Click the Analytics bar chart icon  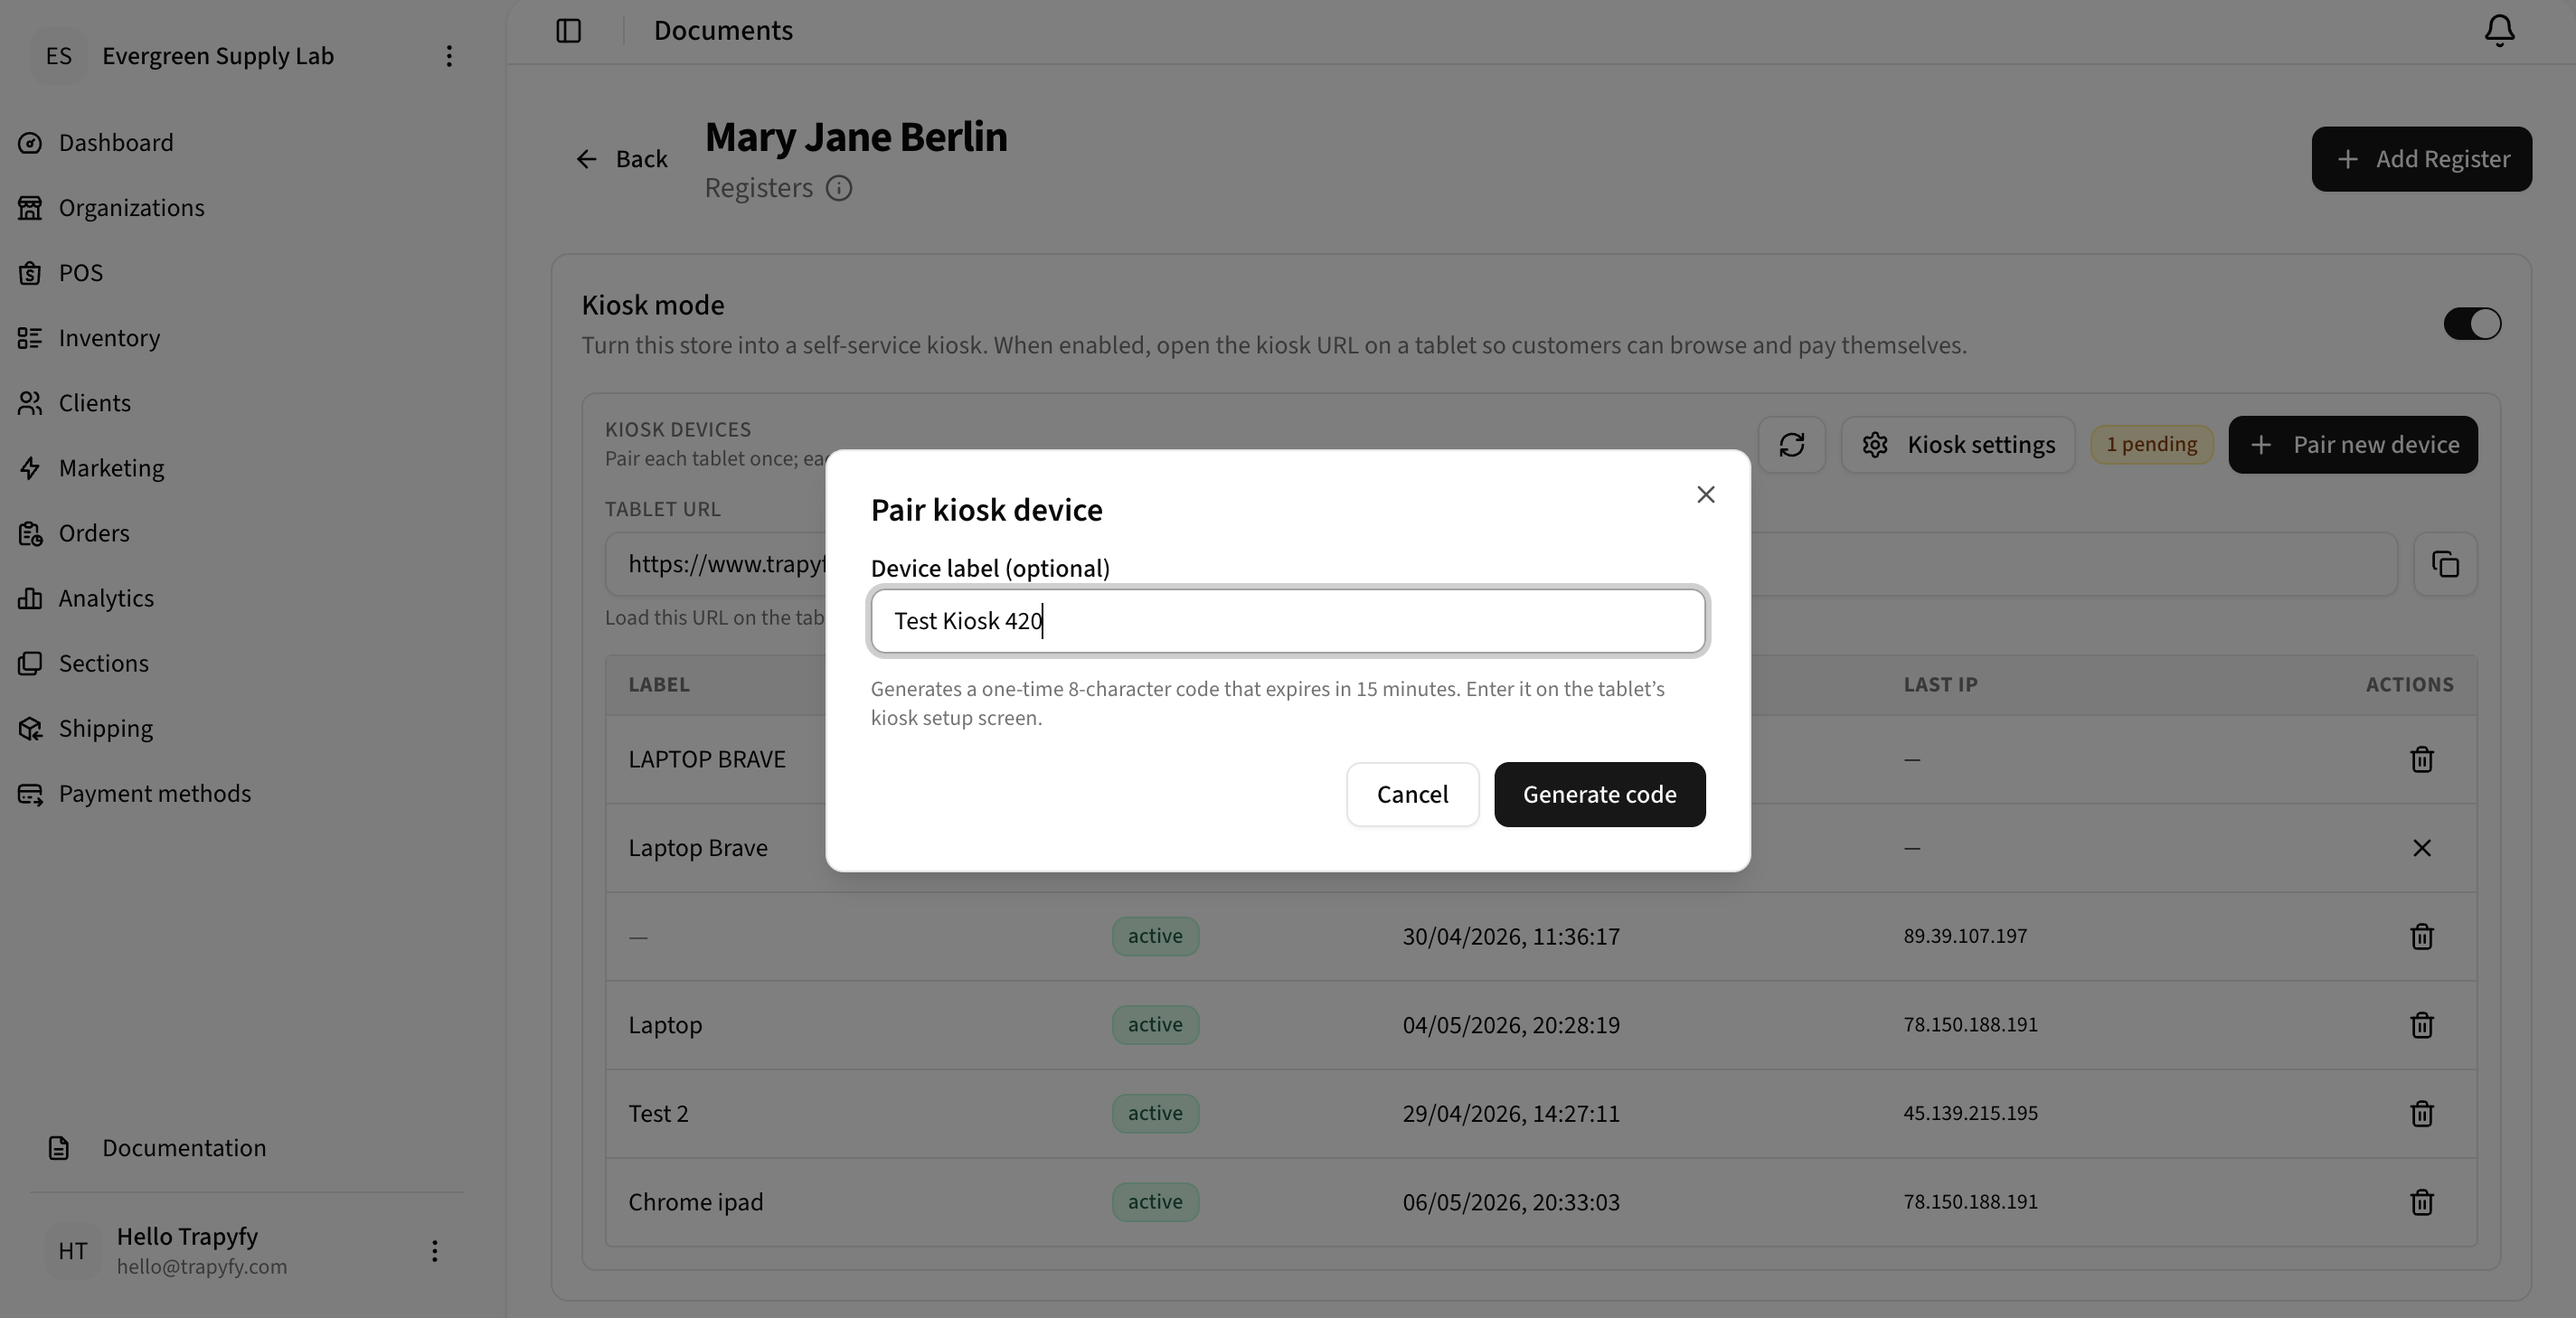[x=30, y=598]
